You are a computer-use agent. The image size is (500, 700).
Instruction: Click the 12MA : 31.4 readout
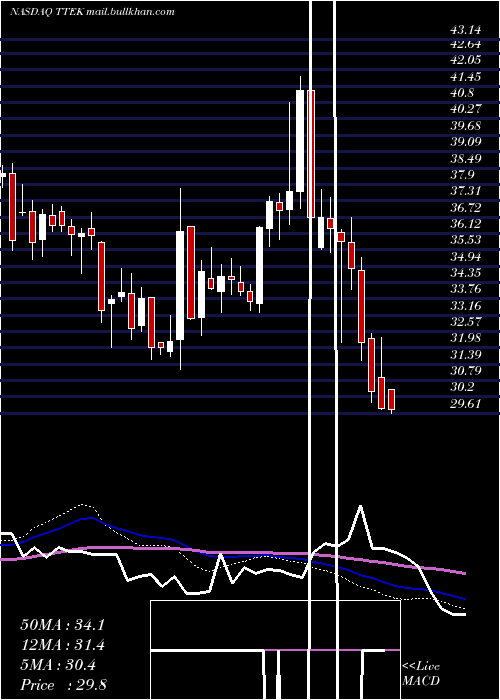(x=62, y=645)
